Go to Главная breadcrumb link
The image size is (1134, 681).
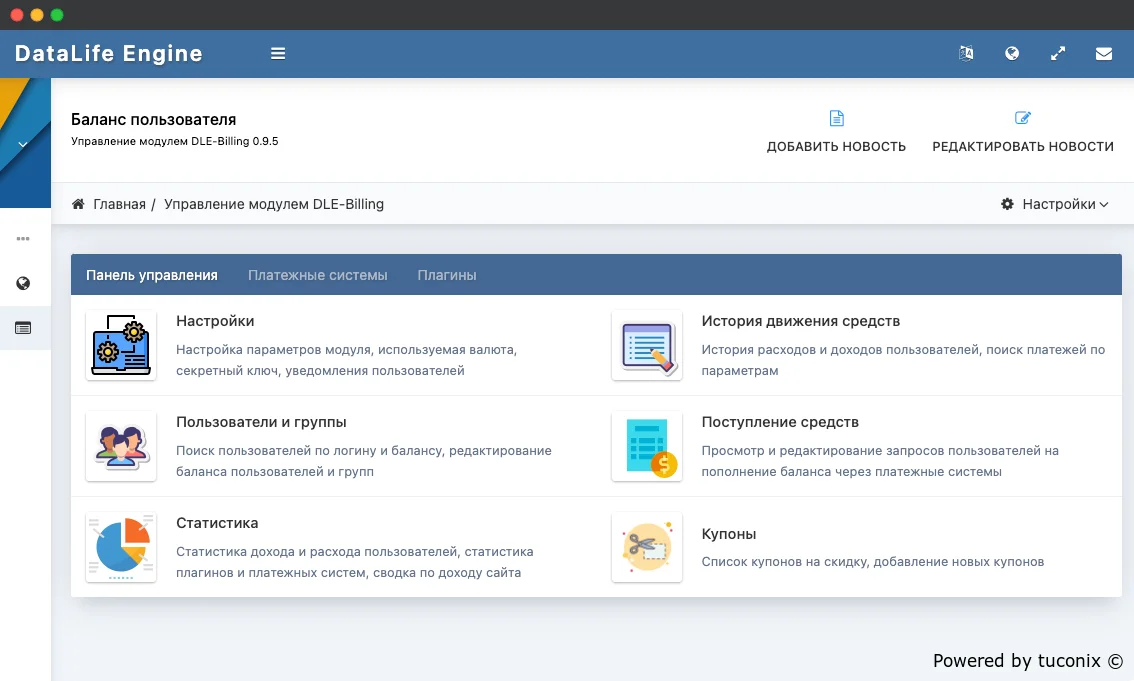(x=119, y=204)
